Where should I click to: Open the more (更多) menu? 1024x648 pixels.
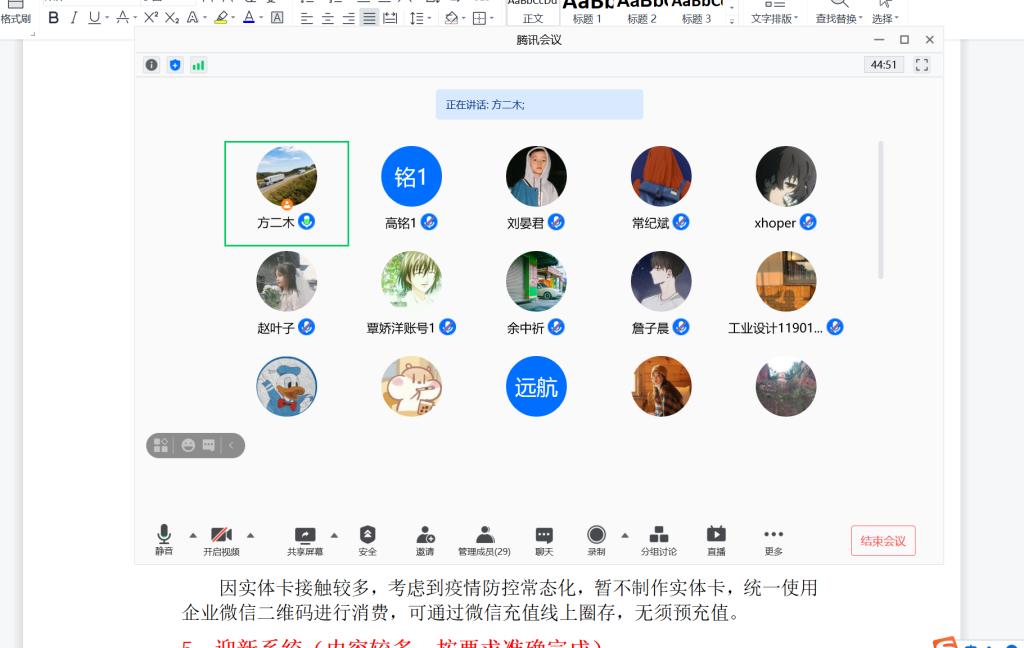[x=773, y=540]
